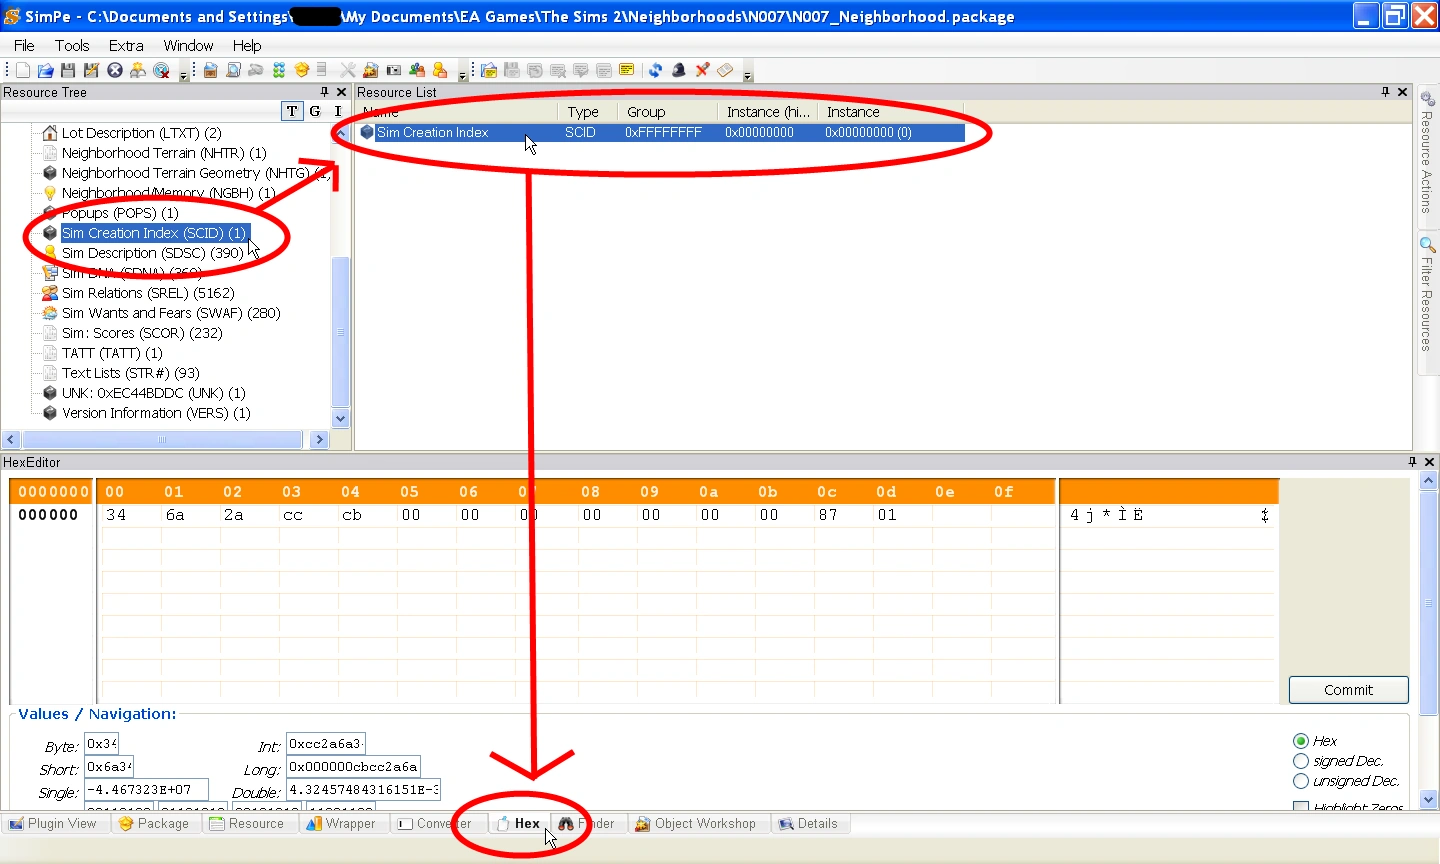Tick the Highlight Zeros checkbox
Screen dimensions: 1440x864
point(1301,806)
